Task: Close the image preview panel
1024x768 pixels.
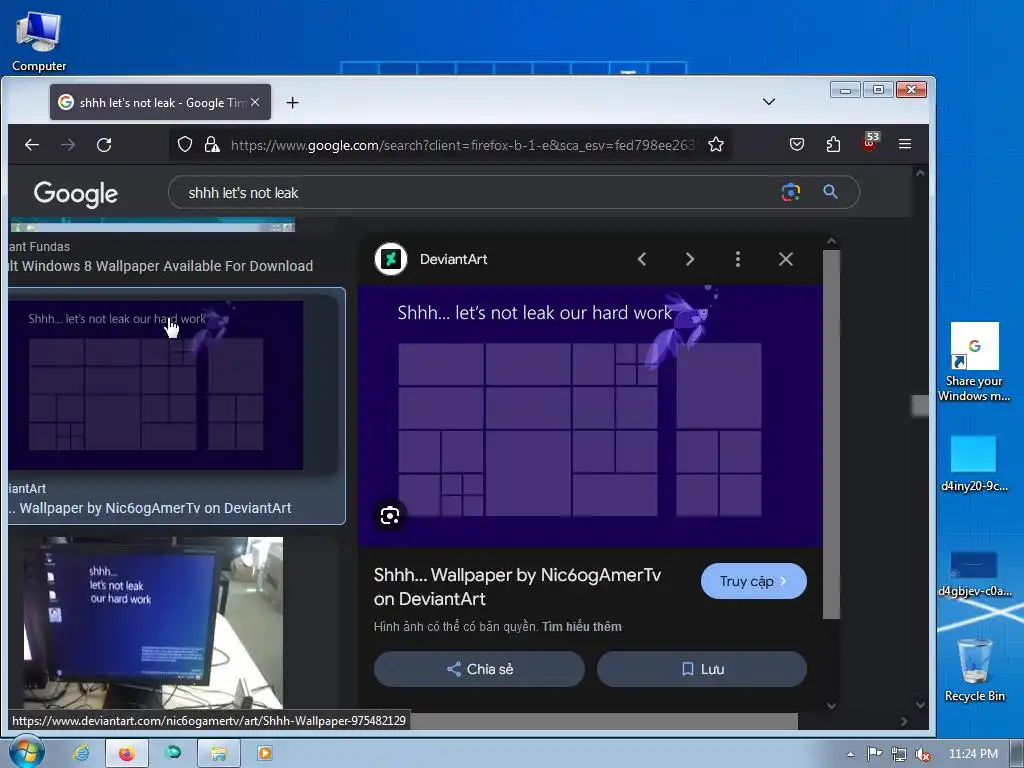Action: (786, 259)
